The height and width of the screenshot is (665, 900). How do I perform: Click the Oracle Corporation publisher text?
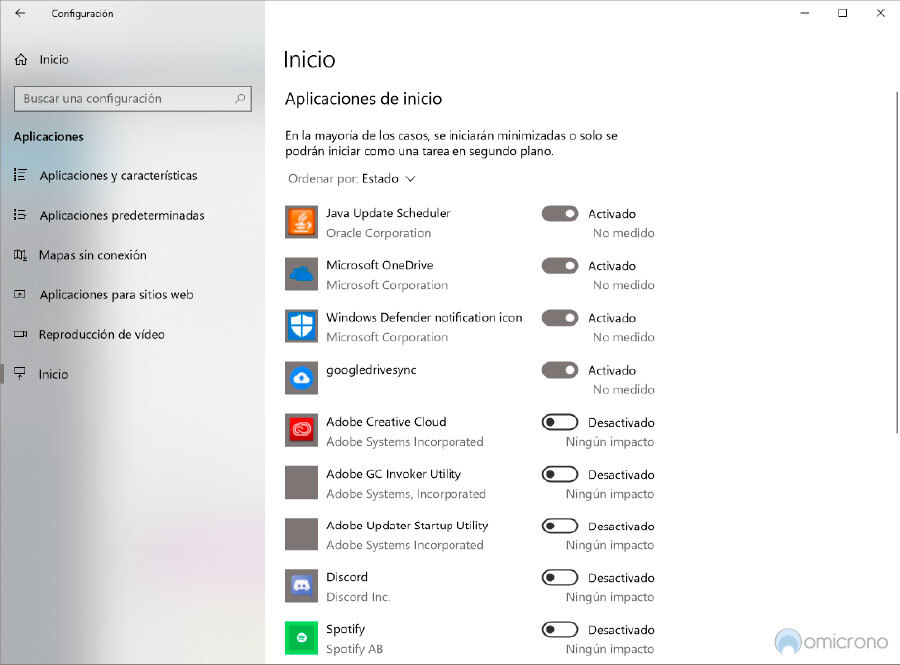(378, 233)
